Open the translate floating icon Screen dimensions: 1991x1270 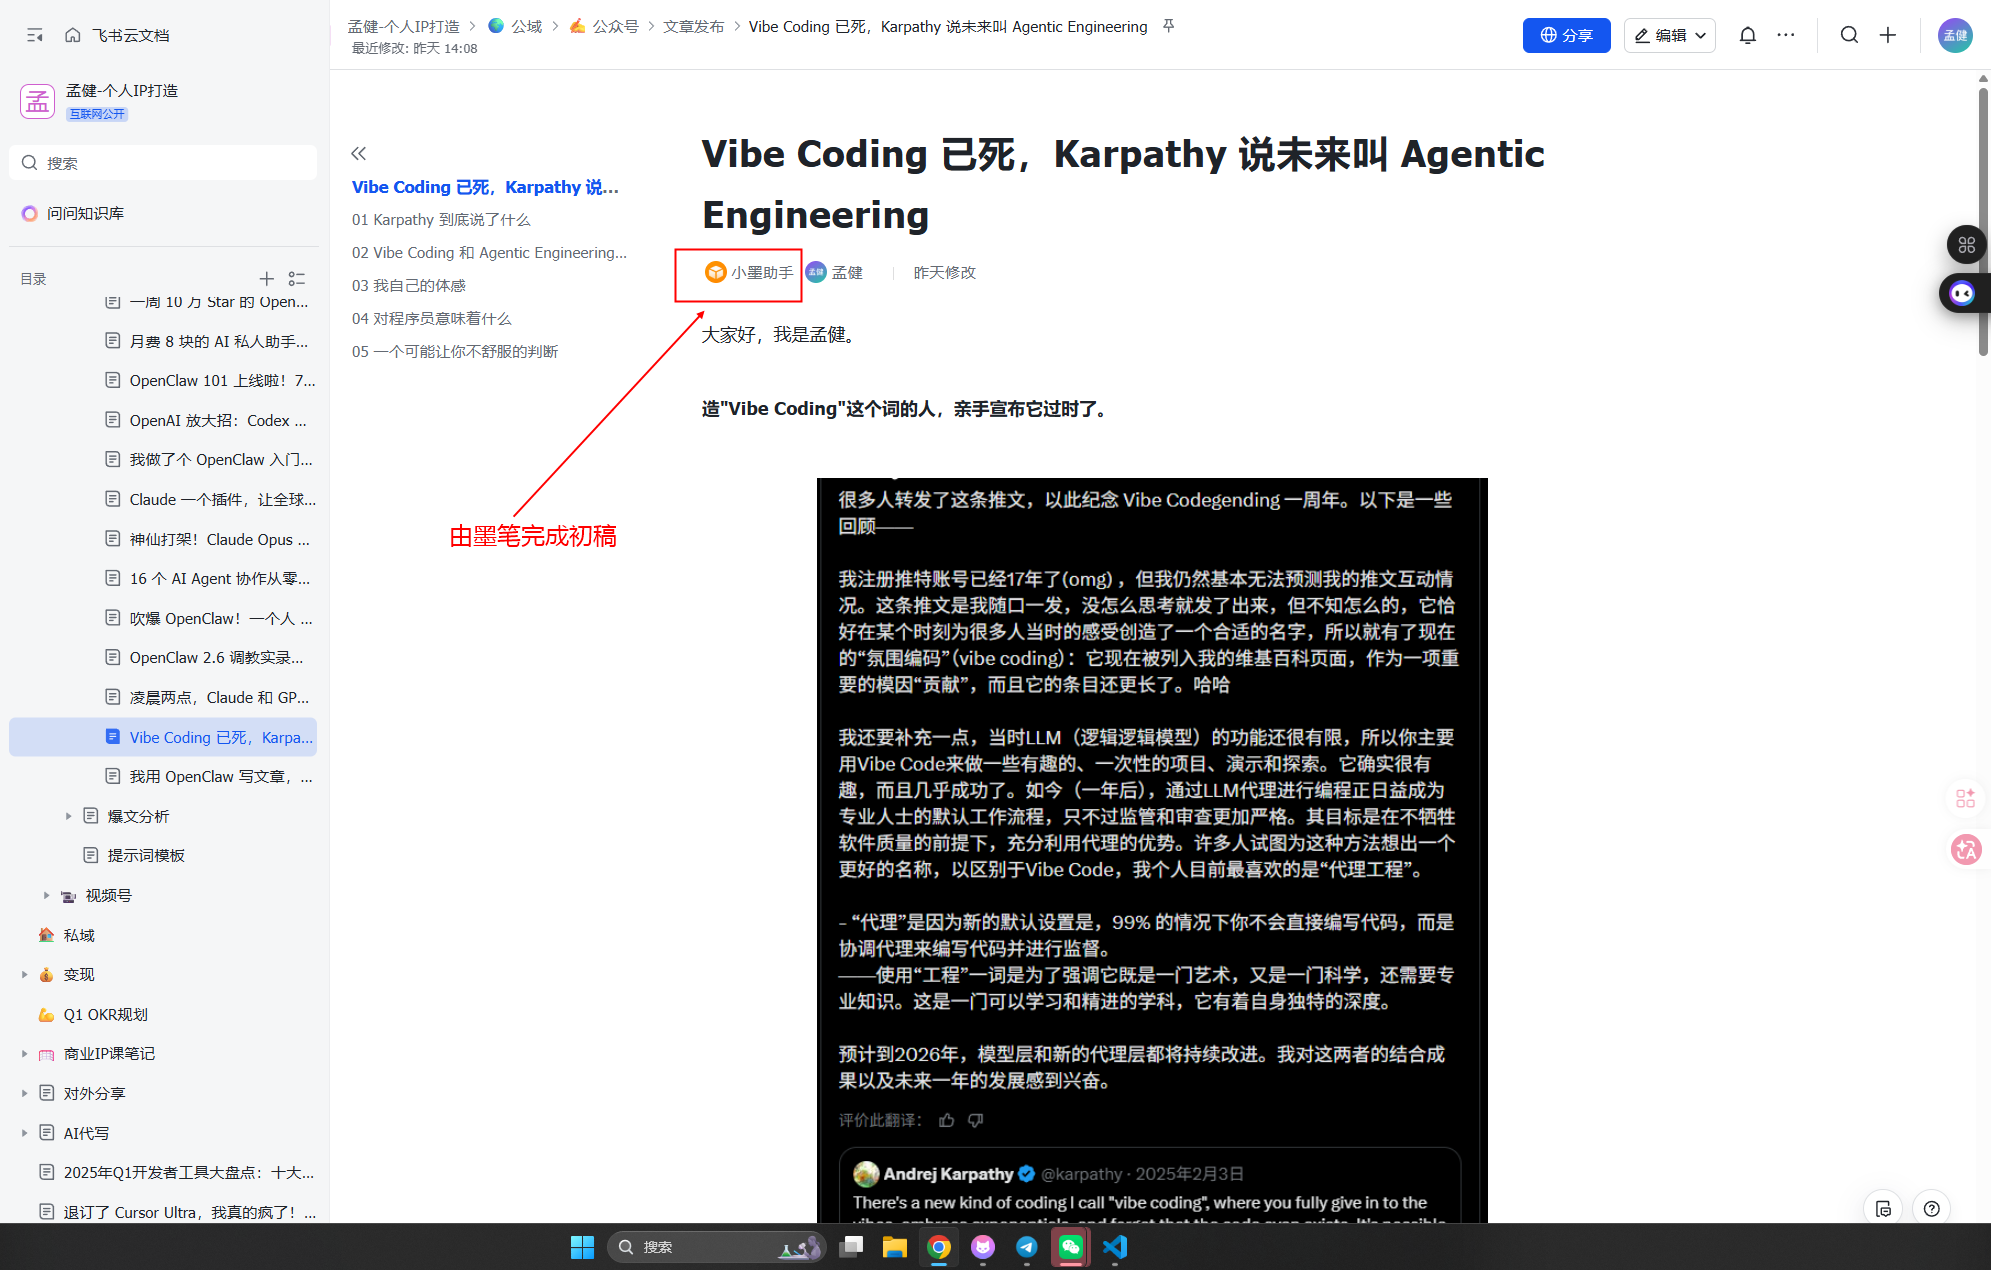[1966, 850]
